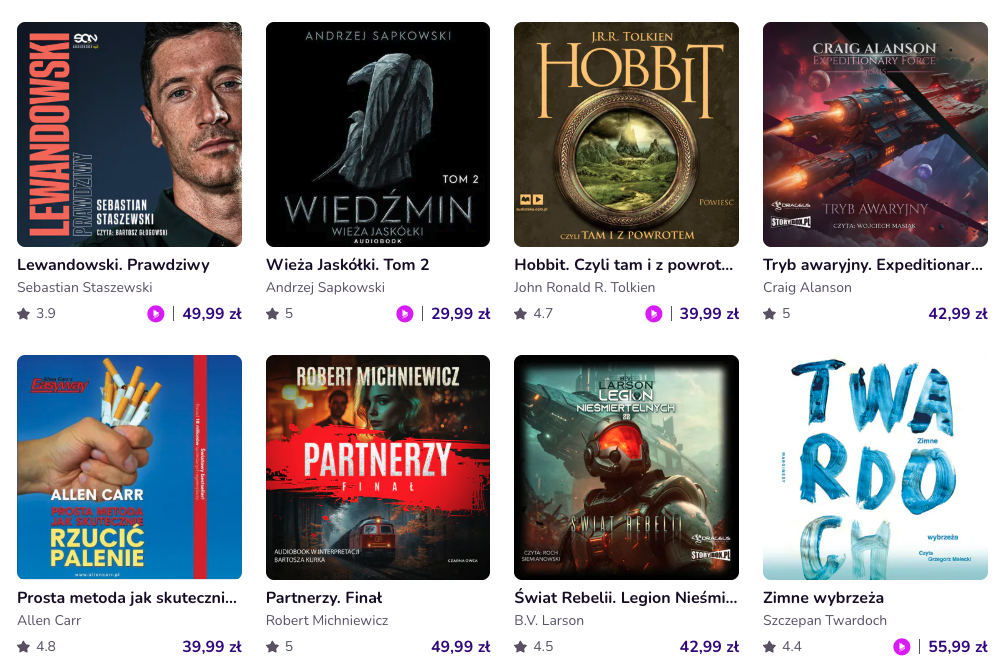The image size is (1003, 672).
Task: Click the star icon under Allen Carr
Action: pyautogui.click(x=24, y=647)
